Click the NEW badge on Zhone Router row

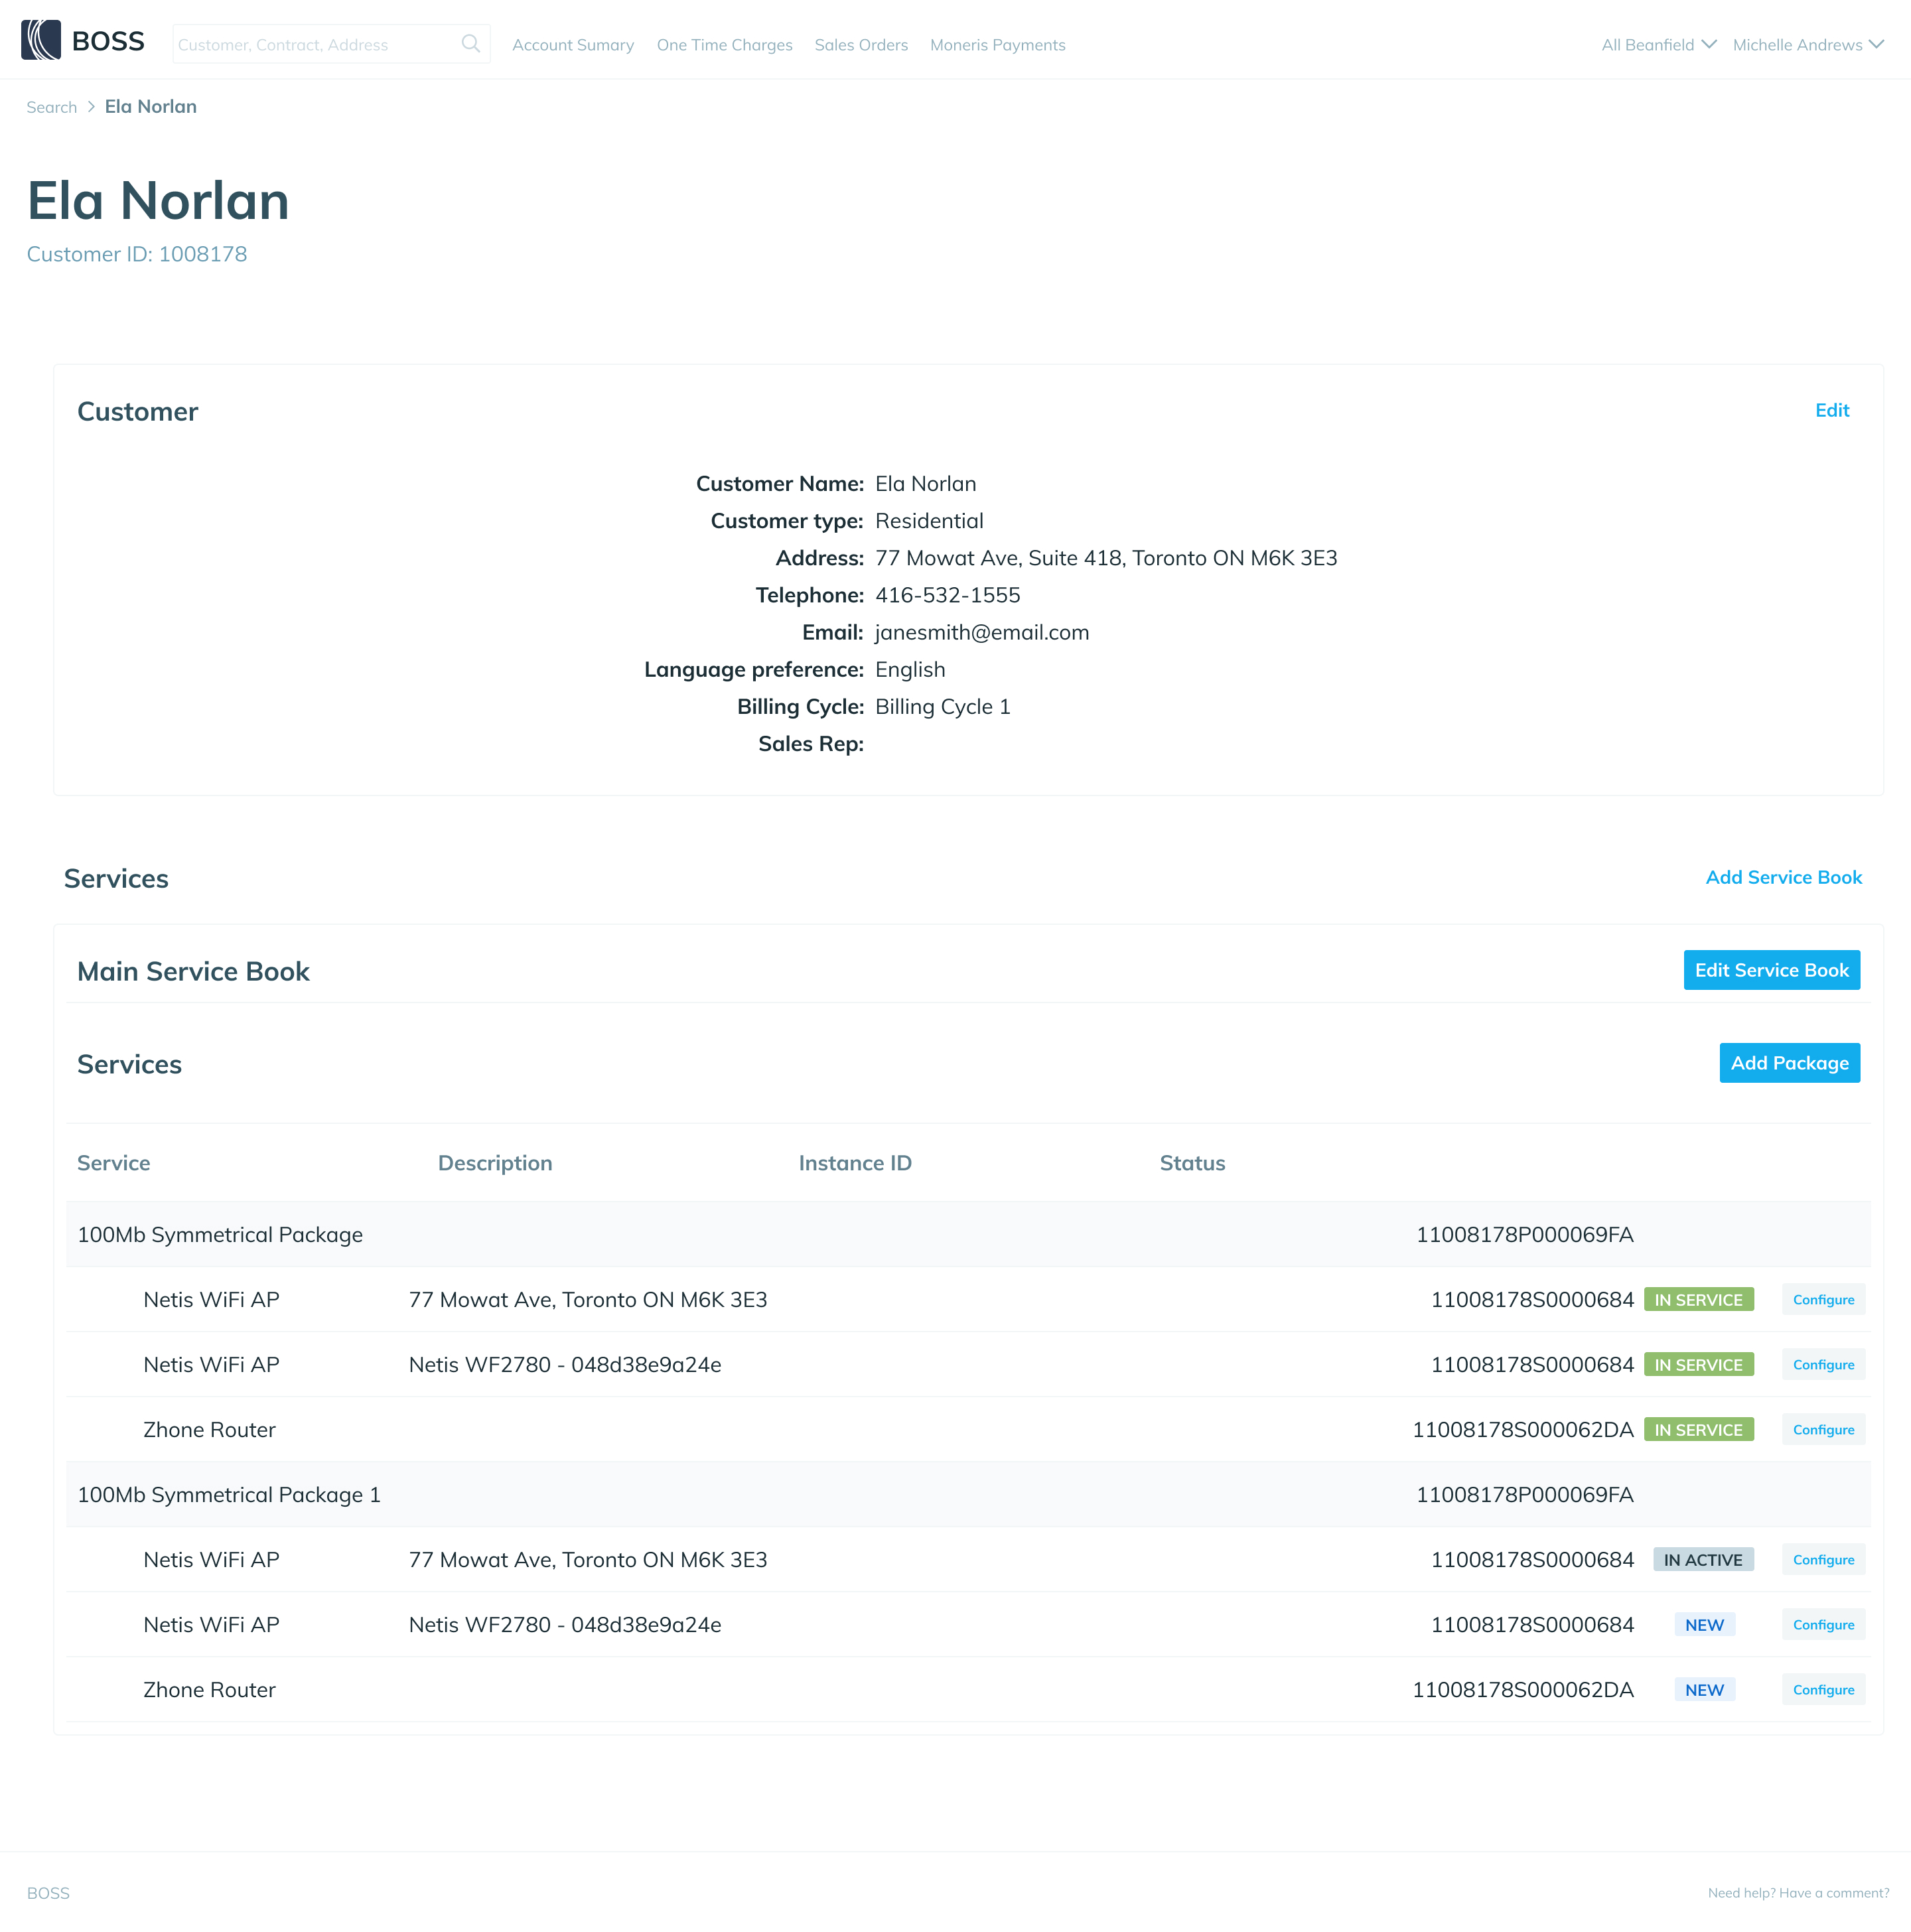coord(1704,1690)
